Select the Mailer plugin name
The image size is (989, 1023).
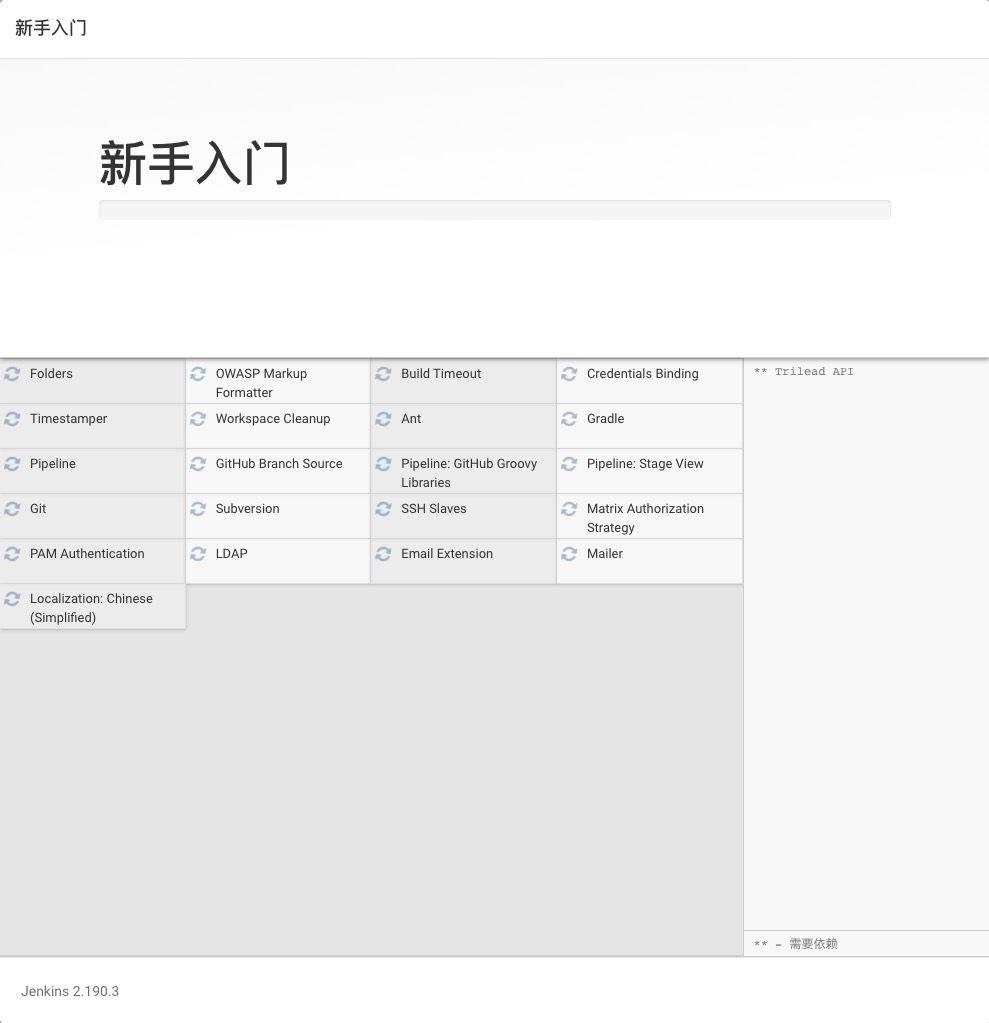click(x=605, y=554)
